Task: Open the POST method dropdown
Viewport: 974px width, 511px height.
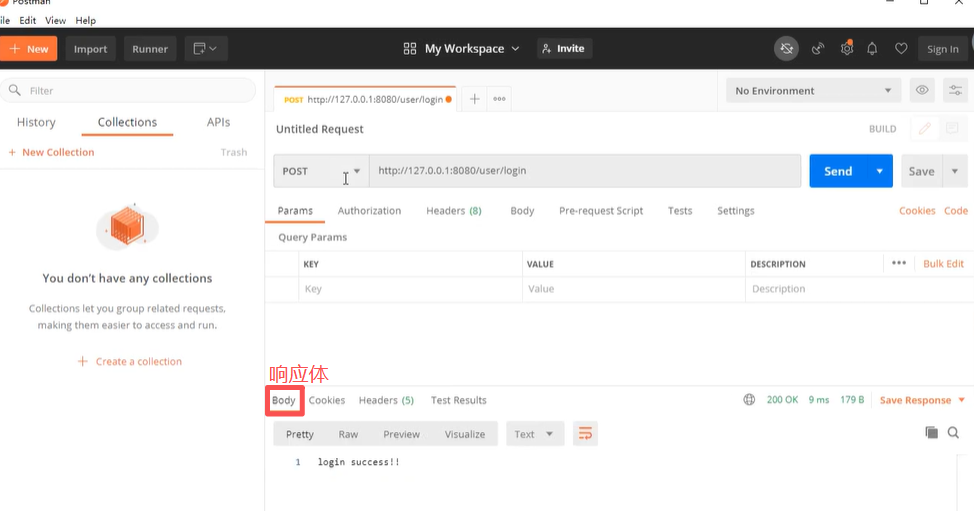Action: click(x=321, y=171)
